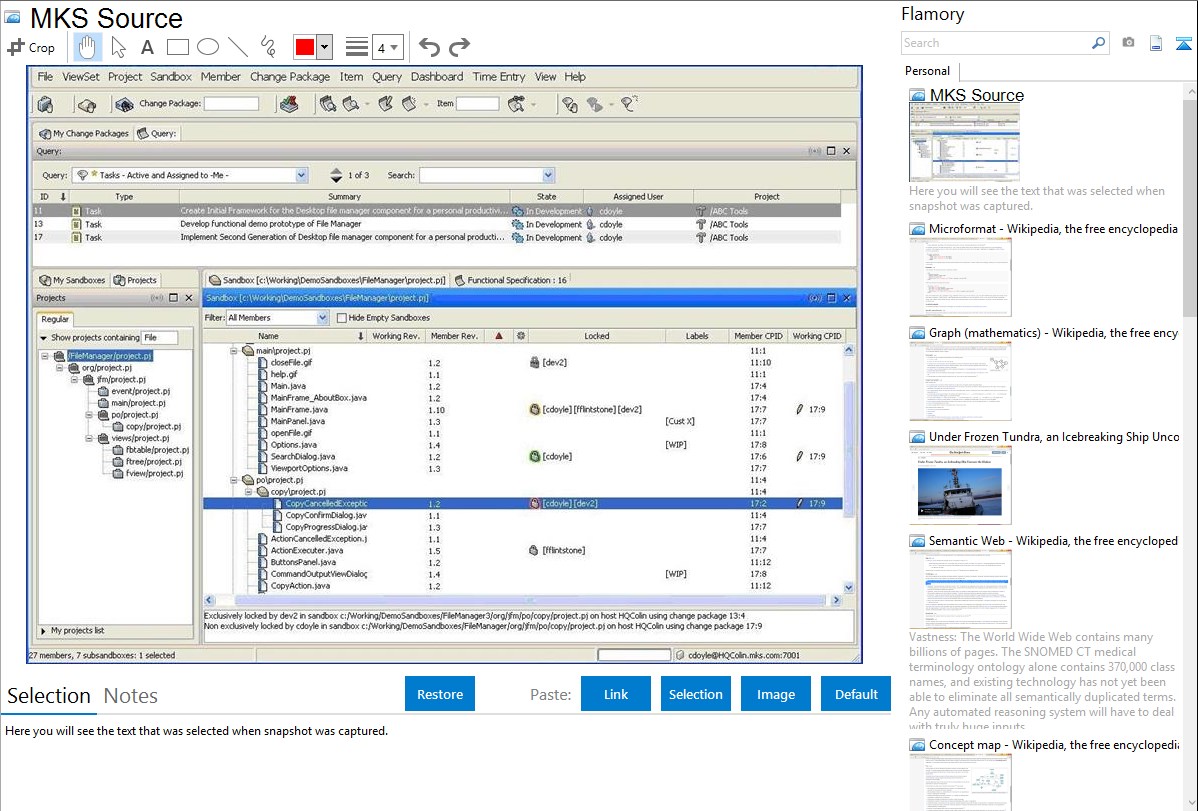1198x811 pixels.
Task: Select the freehand drawing tool
Action: tap(268, 47)
